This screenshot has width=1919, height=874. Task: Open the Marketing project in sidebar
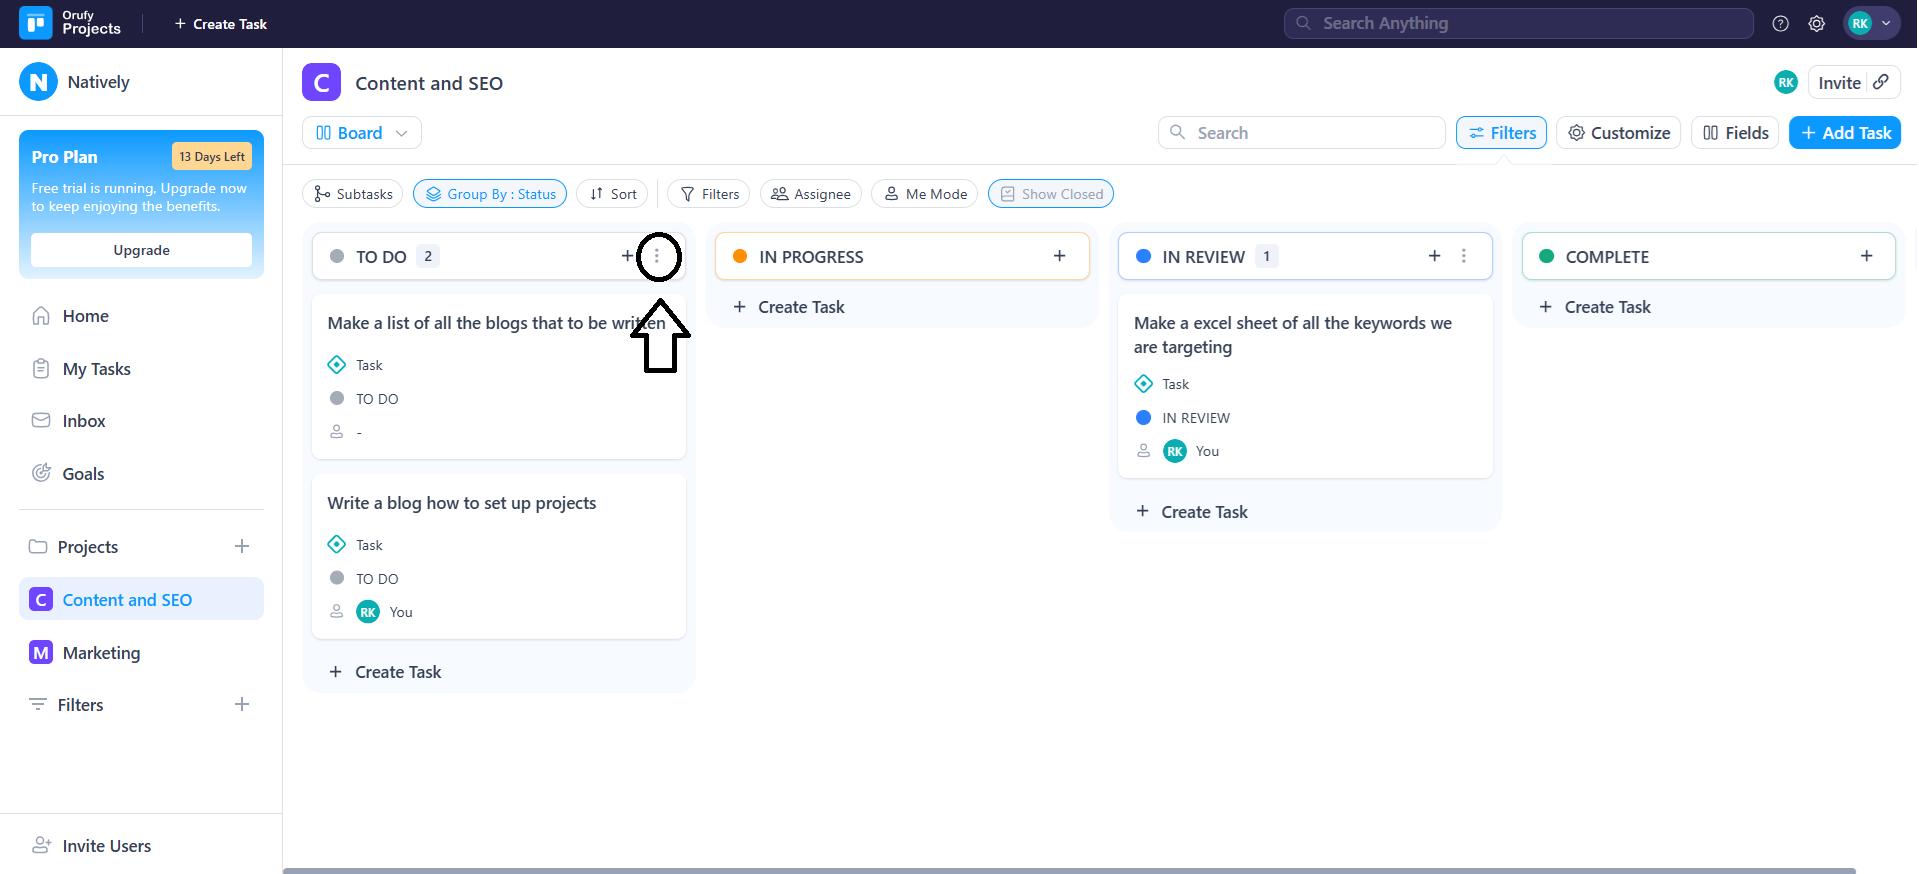pyautogui.click(x=101, y=653)
